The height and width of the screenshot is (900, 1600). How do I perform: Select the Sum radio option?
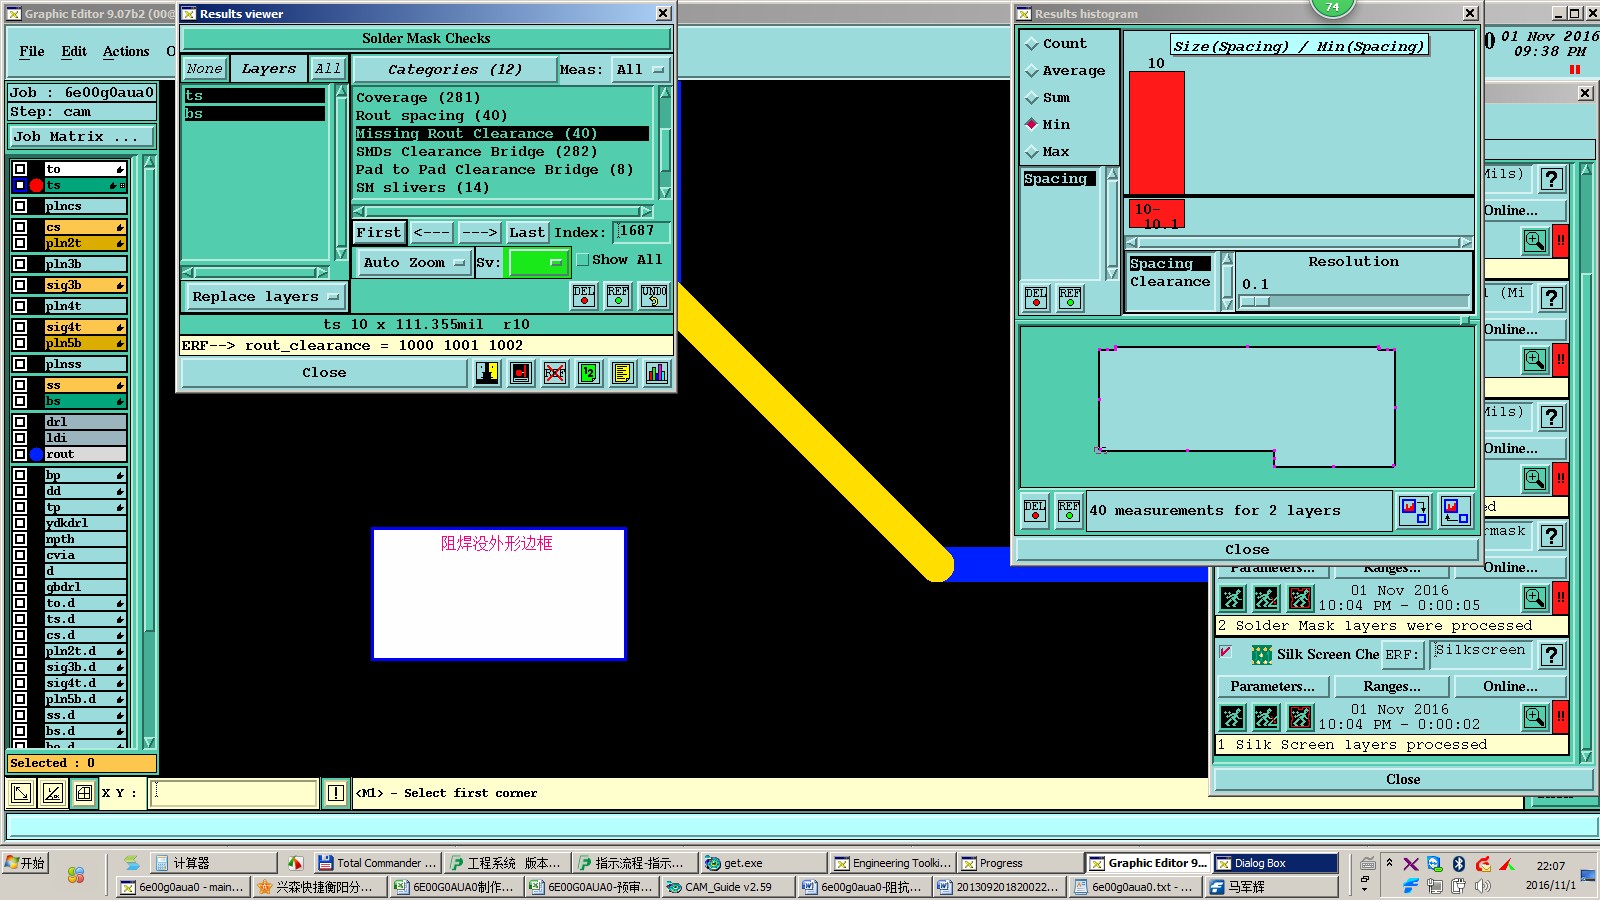point(1032,98)
